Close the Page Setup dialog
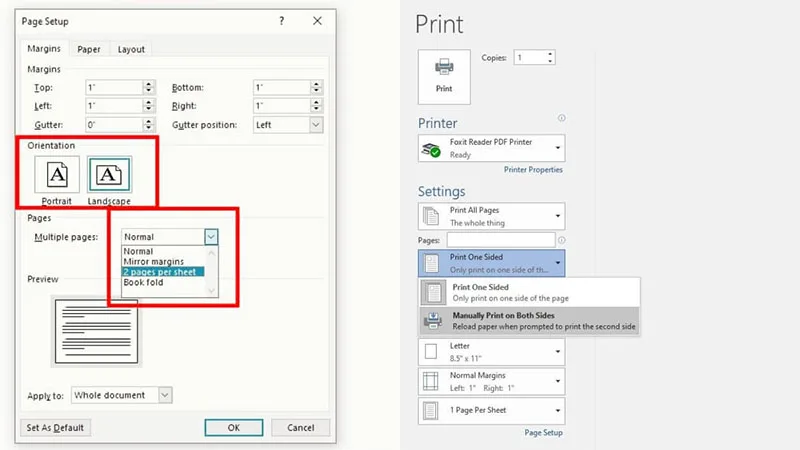The height and width of the screenshot is (450, 800). coord(317,21)
